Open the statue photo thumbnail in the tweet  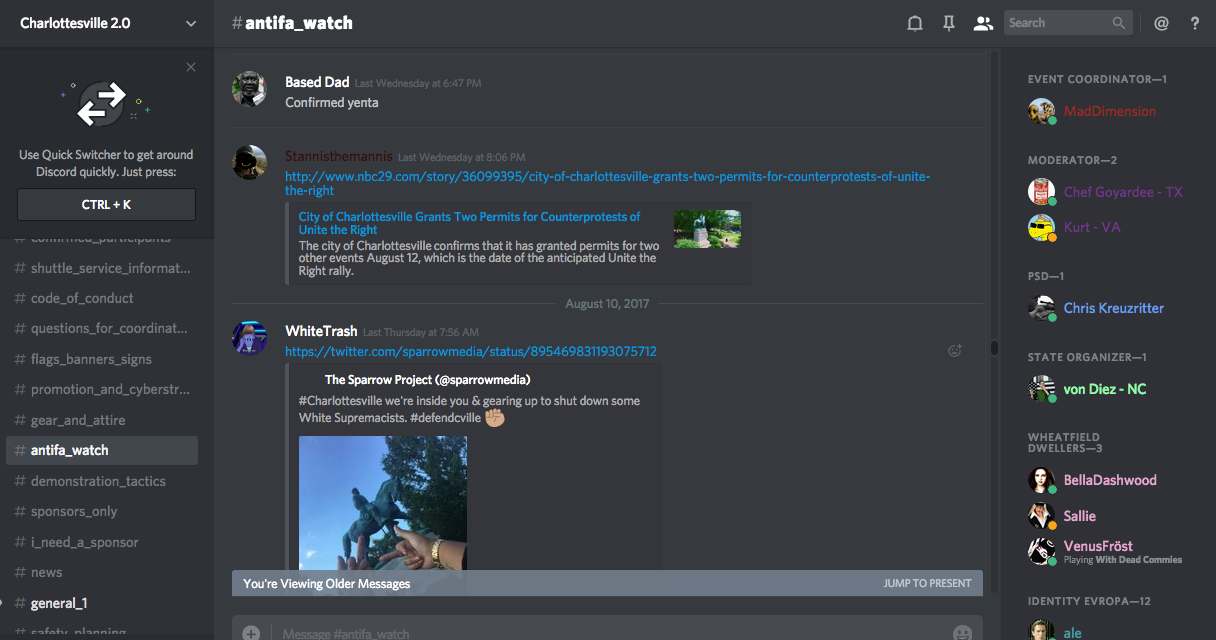coord(383,502)
